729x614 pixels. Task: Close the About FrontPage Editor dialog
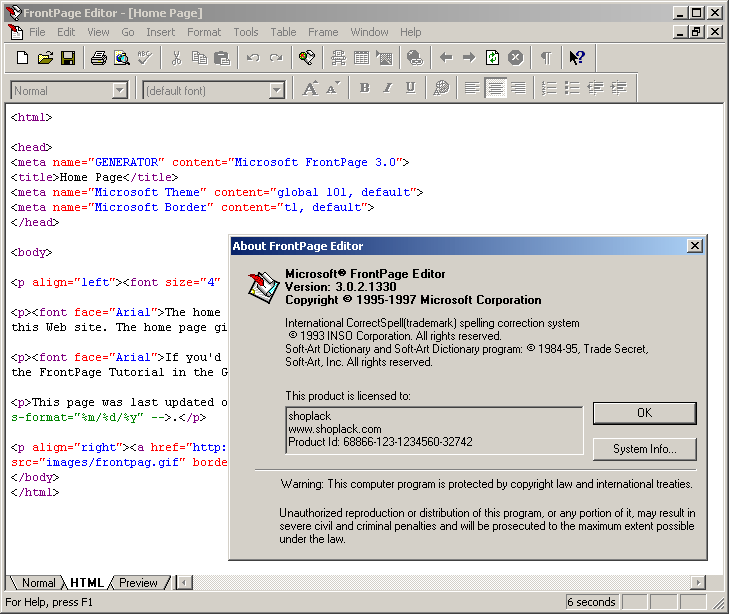pyautogui.click(x=695, y=246)
